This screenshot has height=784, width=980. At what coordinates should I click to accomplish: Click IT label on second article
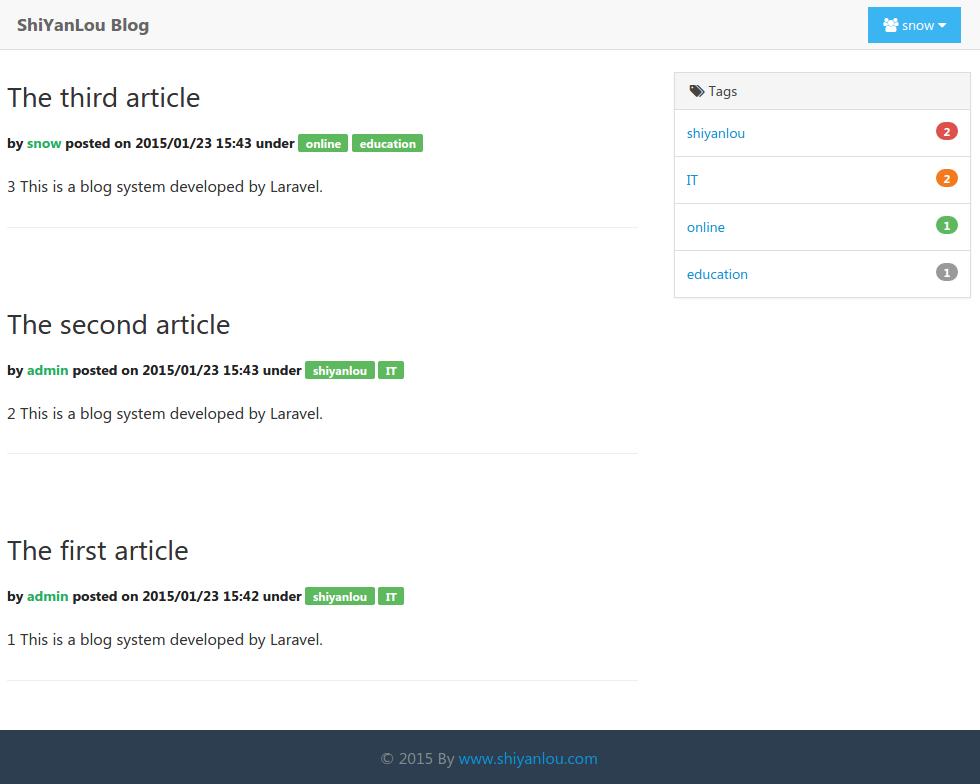[391, 370]
